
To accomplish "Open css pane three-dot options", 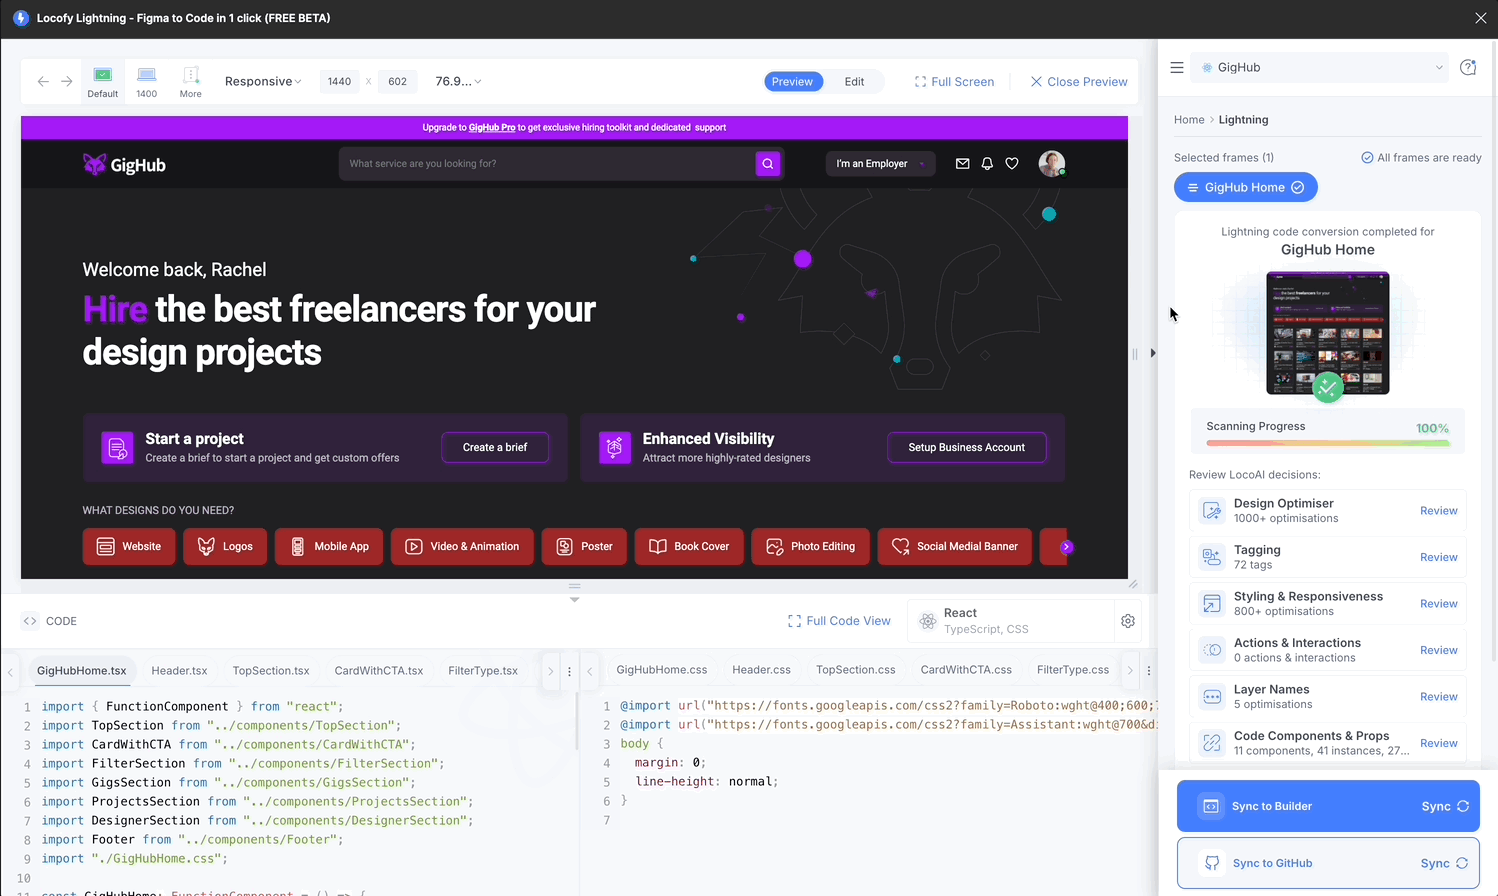I will pyautogui.click(x=1148, y=671).
